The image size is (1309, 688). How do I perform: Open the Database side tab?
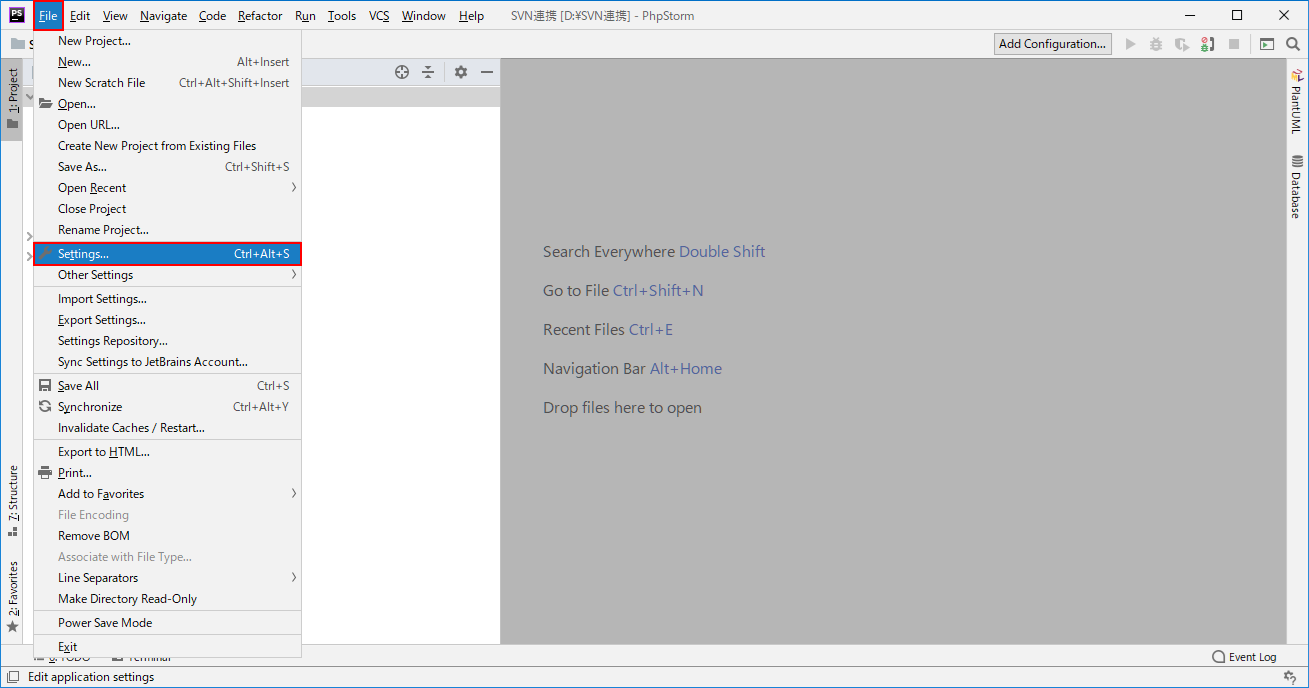click(x=1296, y=187)
